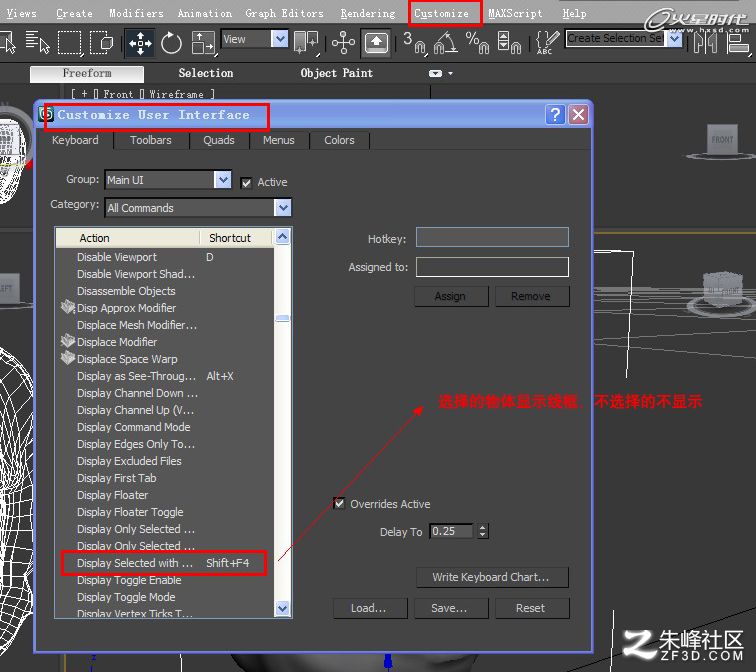Open the ribbon options dropdown arrow
Viewport: 756px width, 672px height.
click(451, 73)
